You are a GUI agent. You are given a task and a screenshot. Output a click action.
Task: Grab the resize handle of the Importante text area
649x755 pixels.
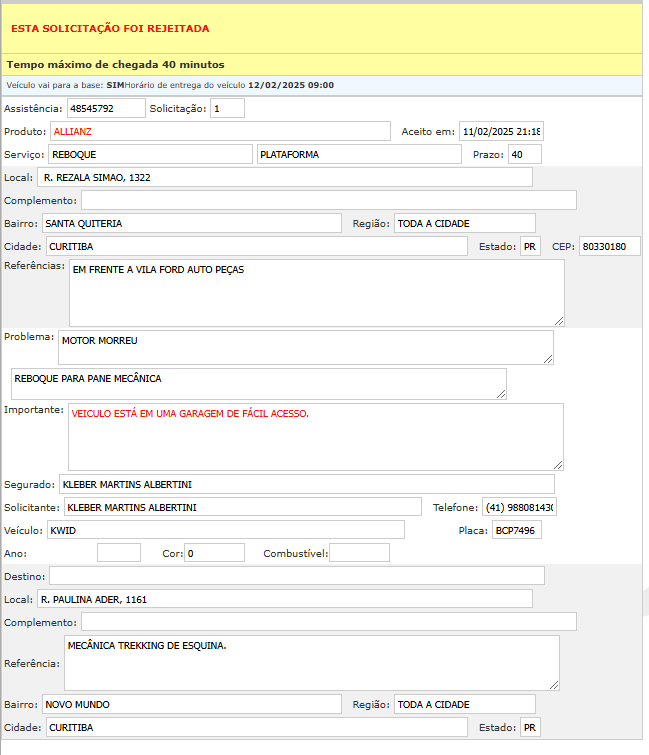pos(558,464)
